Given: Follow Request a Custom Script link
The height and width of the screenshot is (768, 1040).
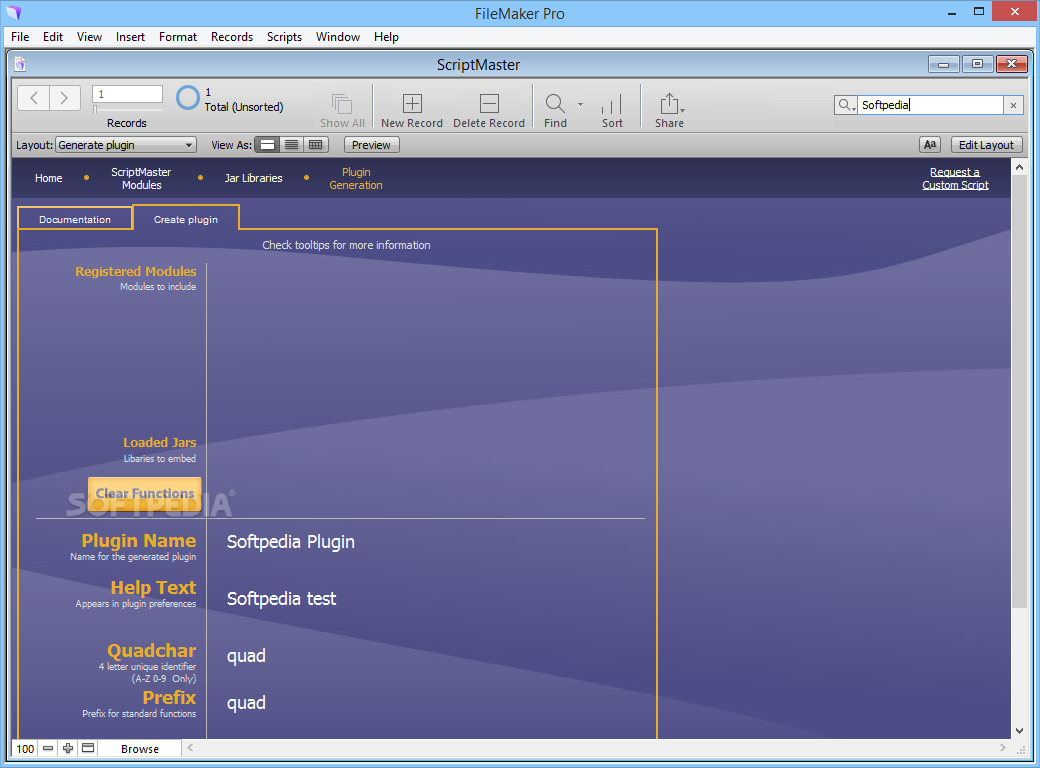Looking at the screenshot, I should (955, 178).
